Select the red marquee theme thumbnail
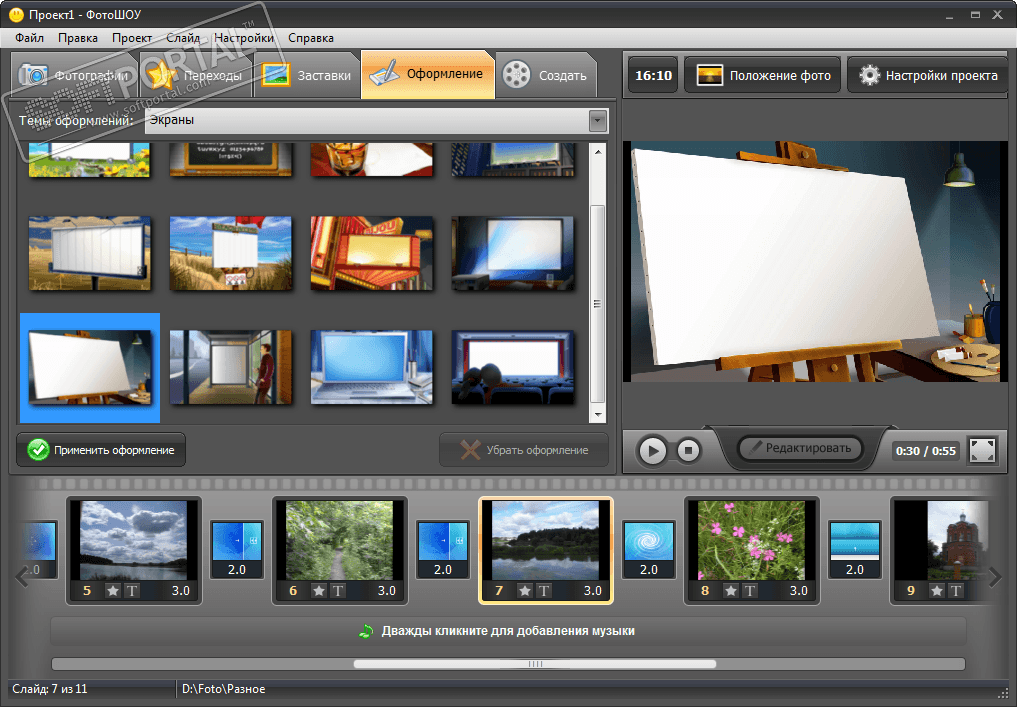 click(x=372, y=253)
